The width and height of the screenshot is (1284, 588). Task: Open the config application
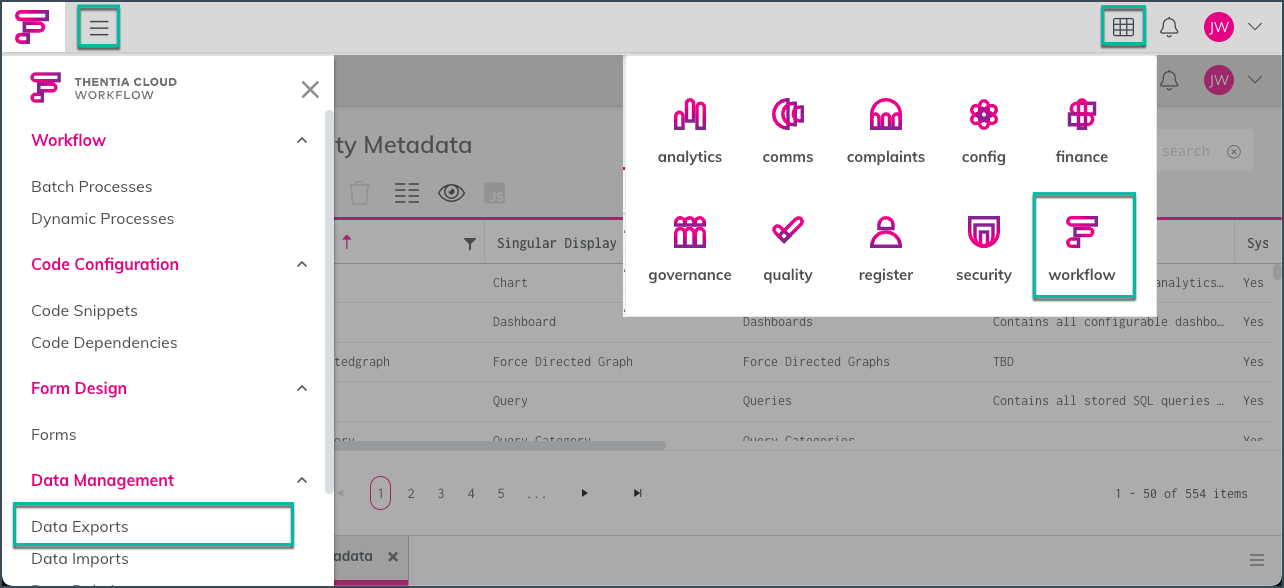tap(983, 131)
